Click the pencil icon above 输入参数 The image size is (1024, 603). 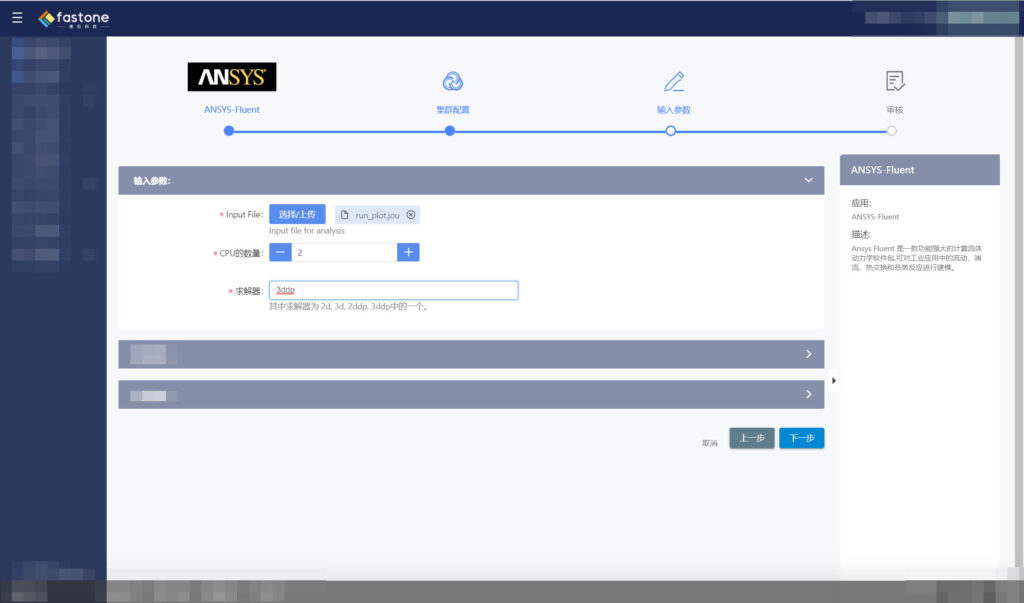pyautogui.click(x=671, y=80)
